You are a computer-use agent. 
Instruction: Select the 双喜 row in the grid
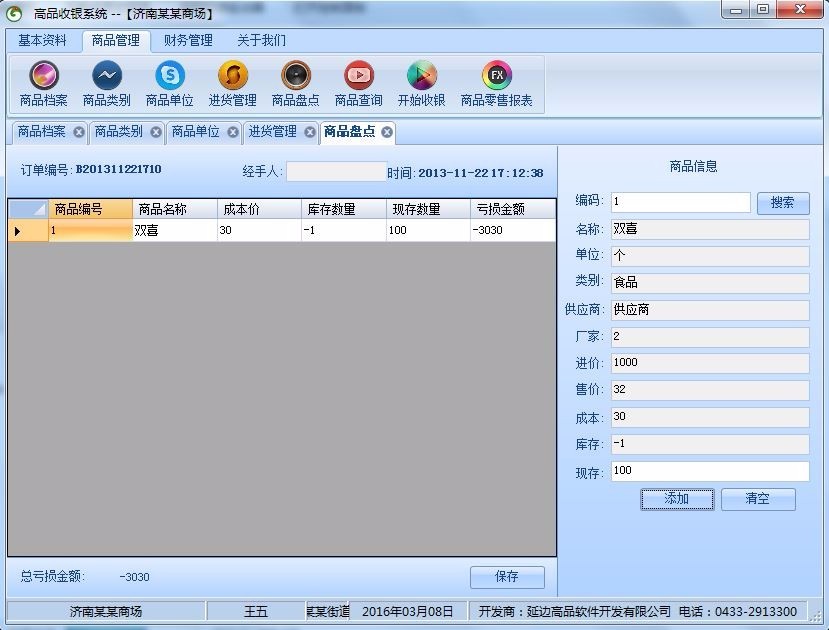pos(150,230)
